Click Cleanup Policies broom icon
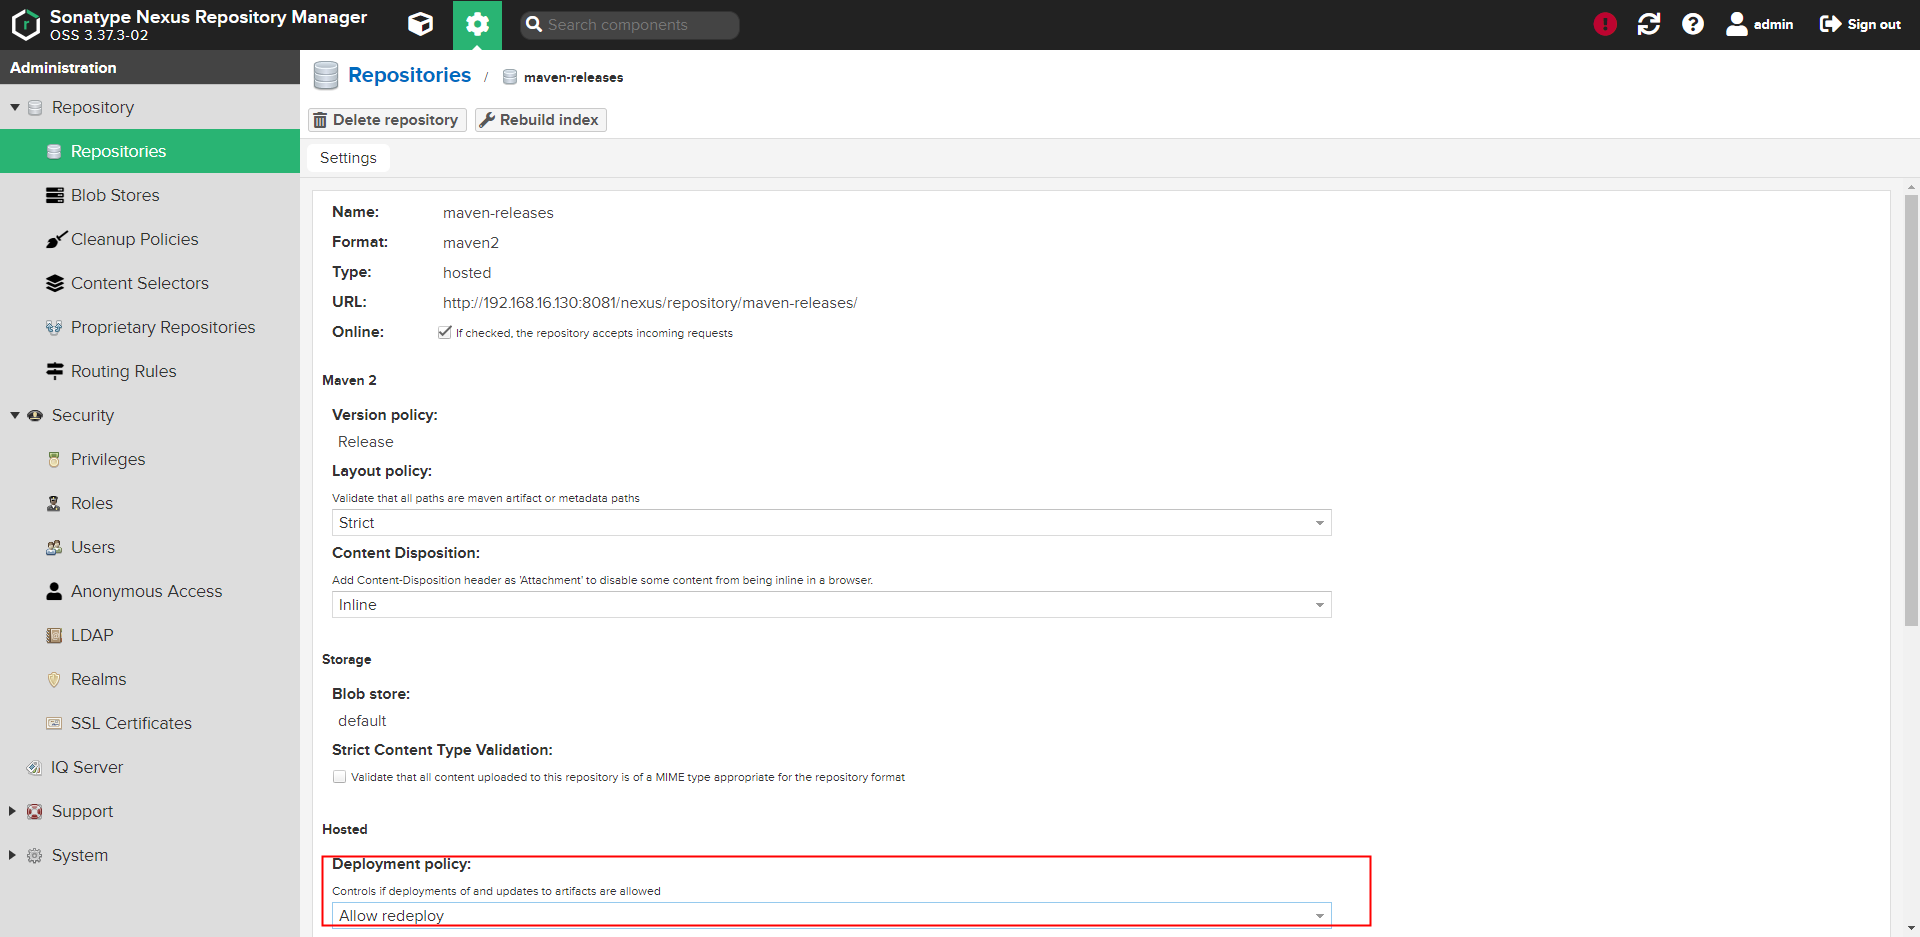This screenshot has height=937, width=1920. click(55, 239)
